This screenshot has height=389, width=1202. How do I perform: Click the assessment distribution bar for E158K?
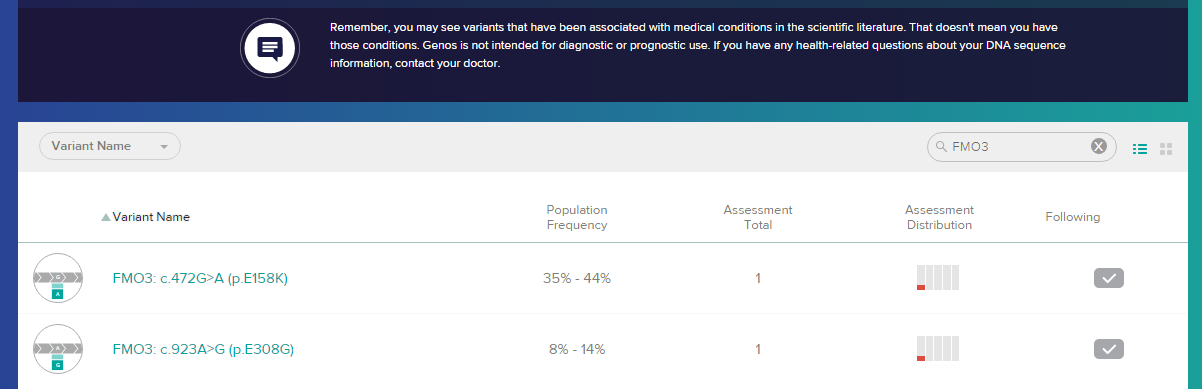tap(938, 278)
